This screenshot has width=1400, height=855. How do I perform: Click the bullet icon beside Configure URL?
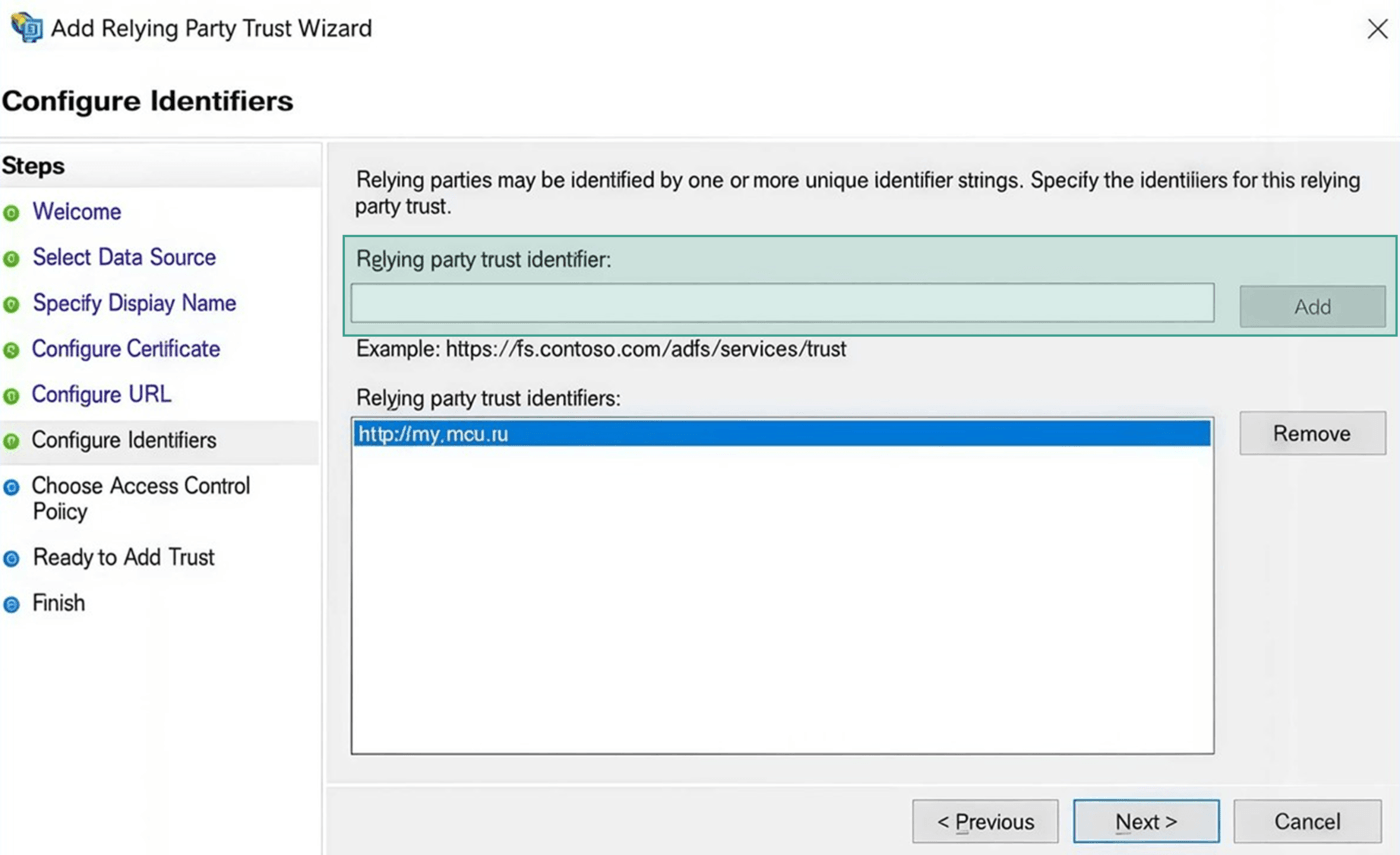[x=11, y=396]
